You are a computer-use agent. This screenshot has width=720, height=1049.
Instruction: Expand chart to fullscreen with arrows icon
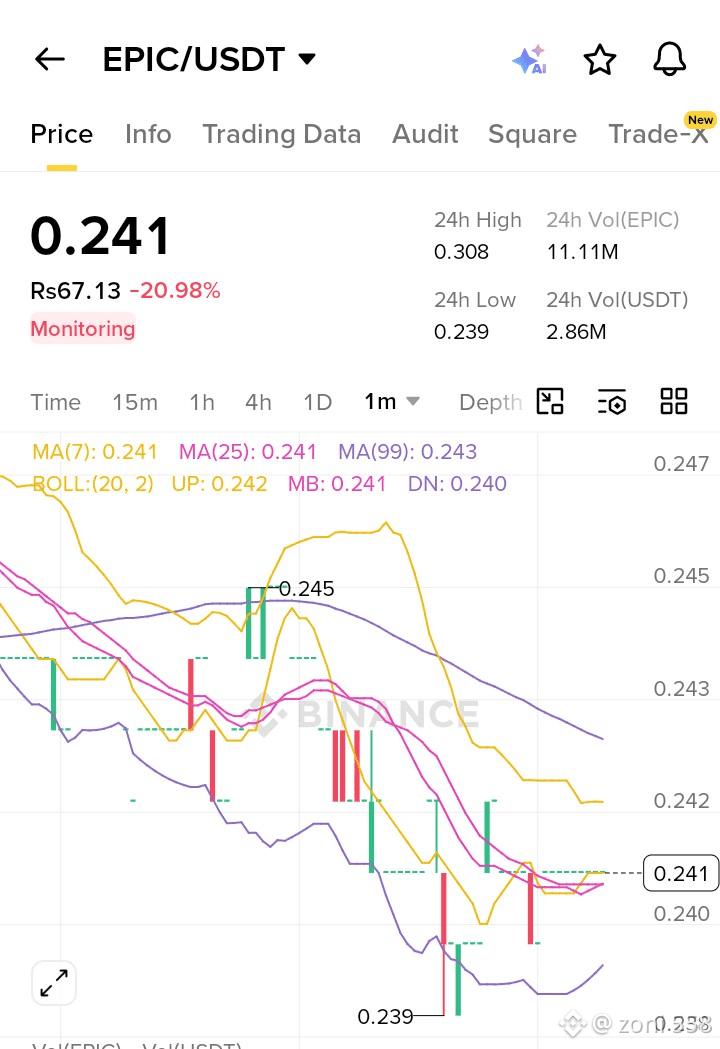point(54,983)
